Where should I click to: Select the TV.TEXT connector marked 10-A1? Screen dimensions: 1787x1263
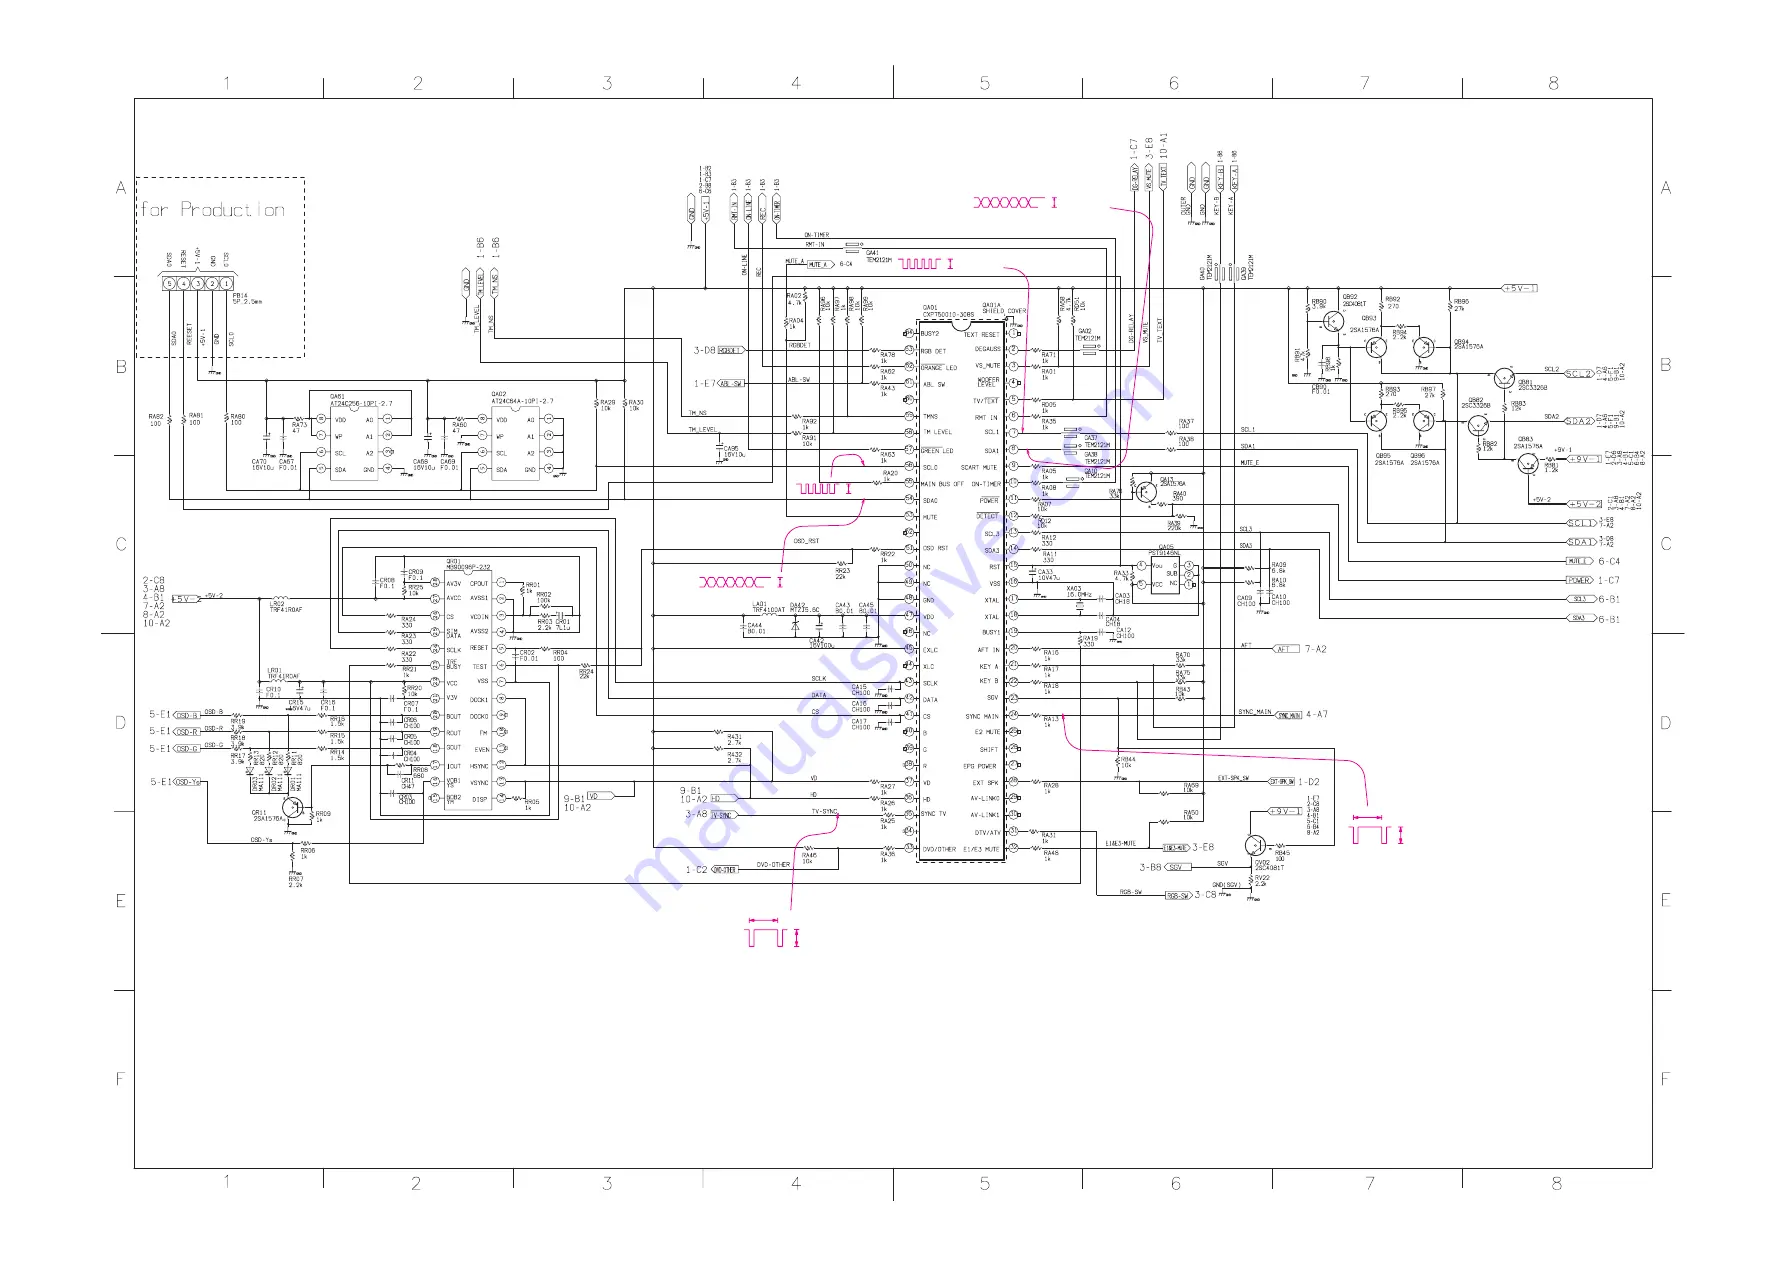click(1163, 178)
